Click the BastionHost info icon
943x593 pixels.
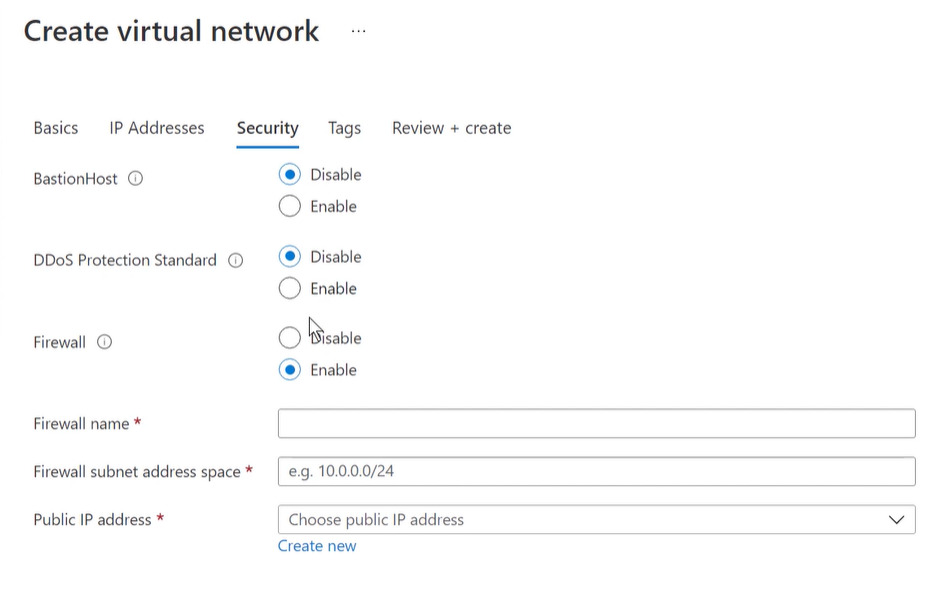(x=135, y=179)
